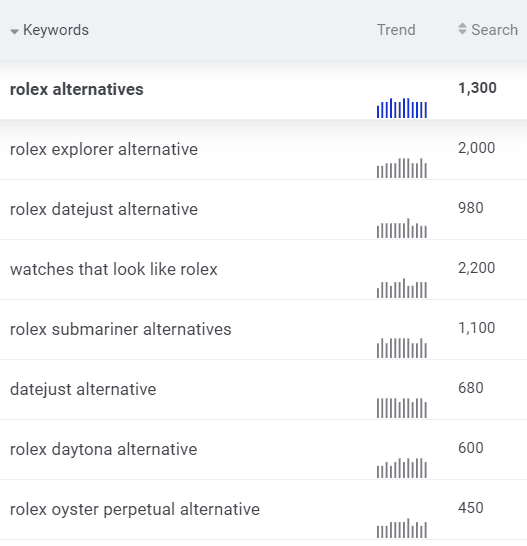Open trend chart for rolex explorer alternative
This screenshot has height=546, width=527.
[x=402, y=168]
